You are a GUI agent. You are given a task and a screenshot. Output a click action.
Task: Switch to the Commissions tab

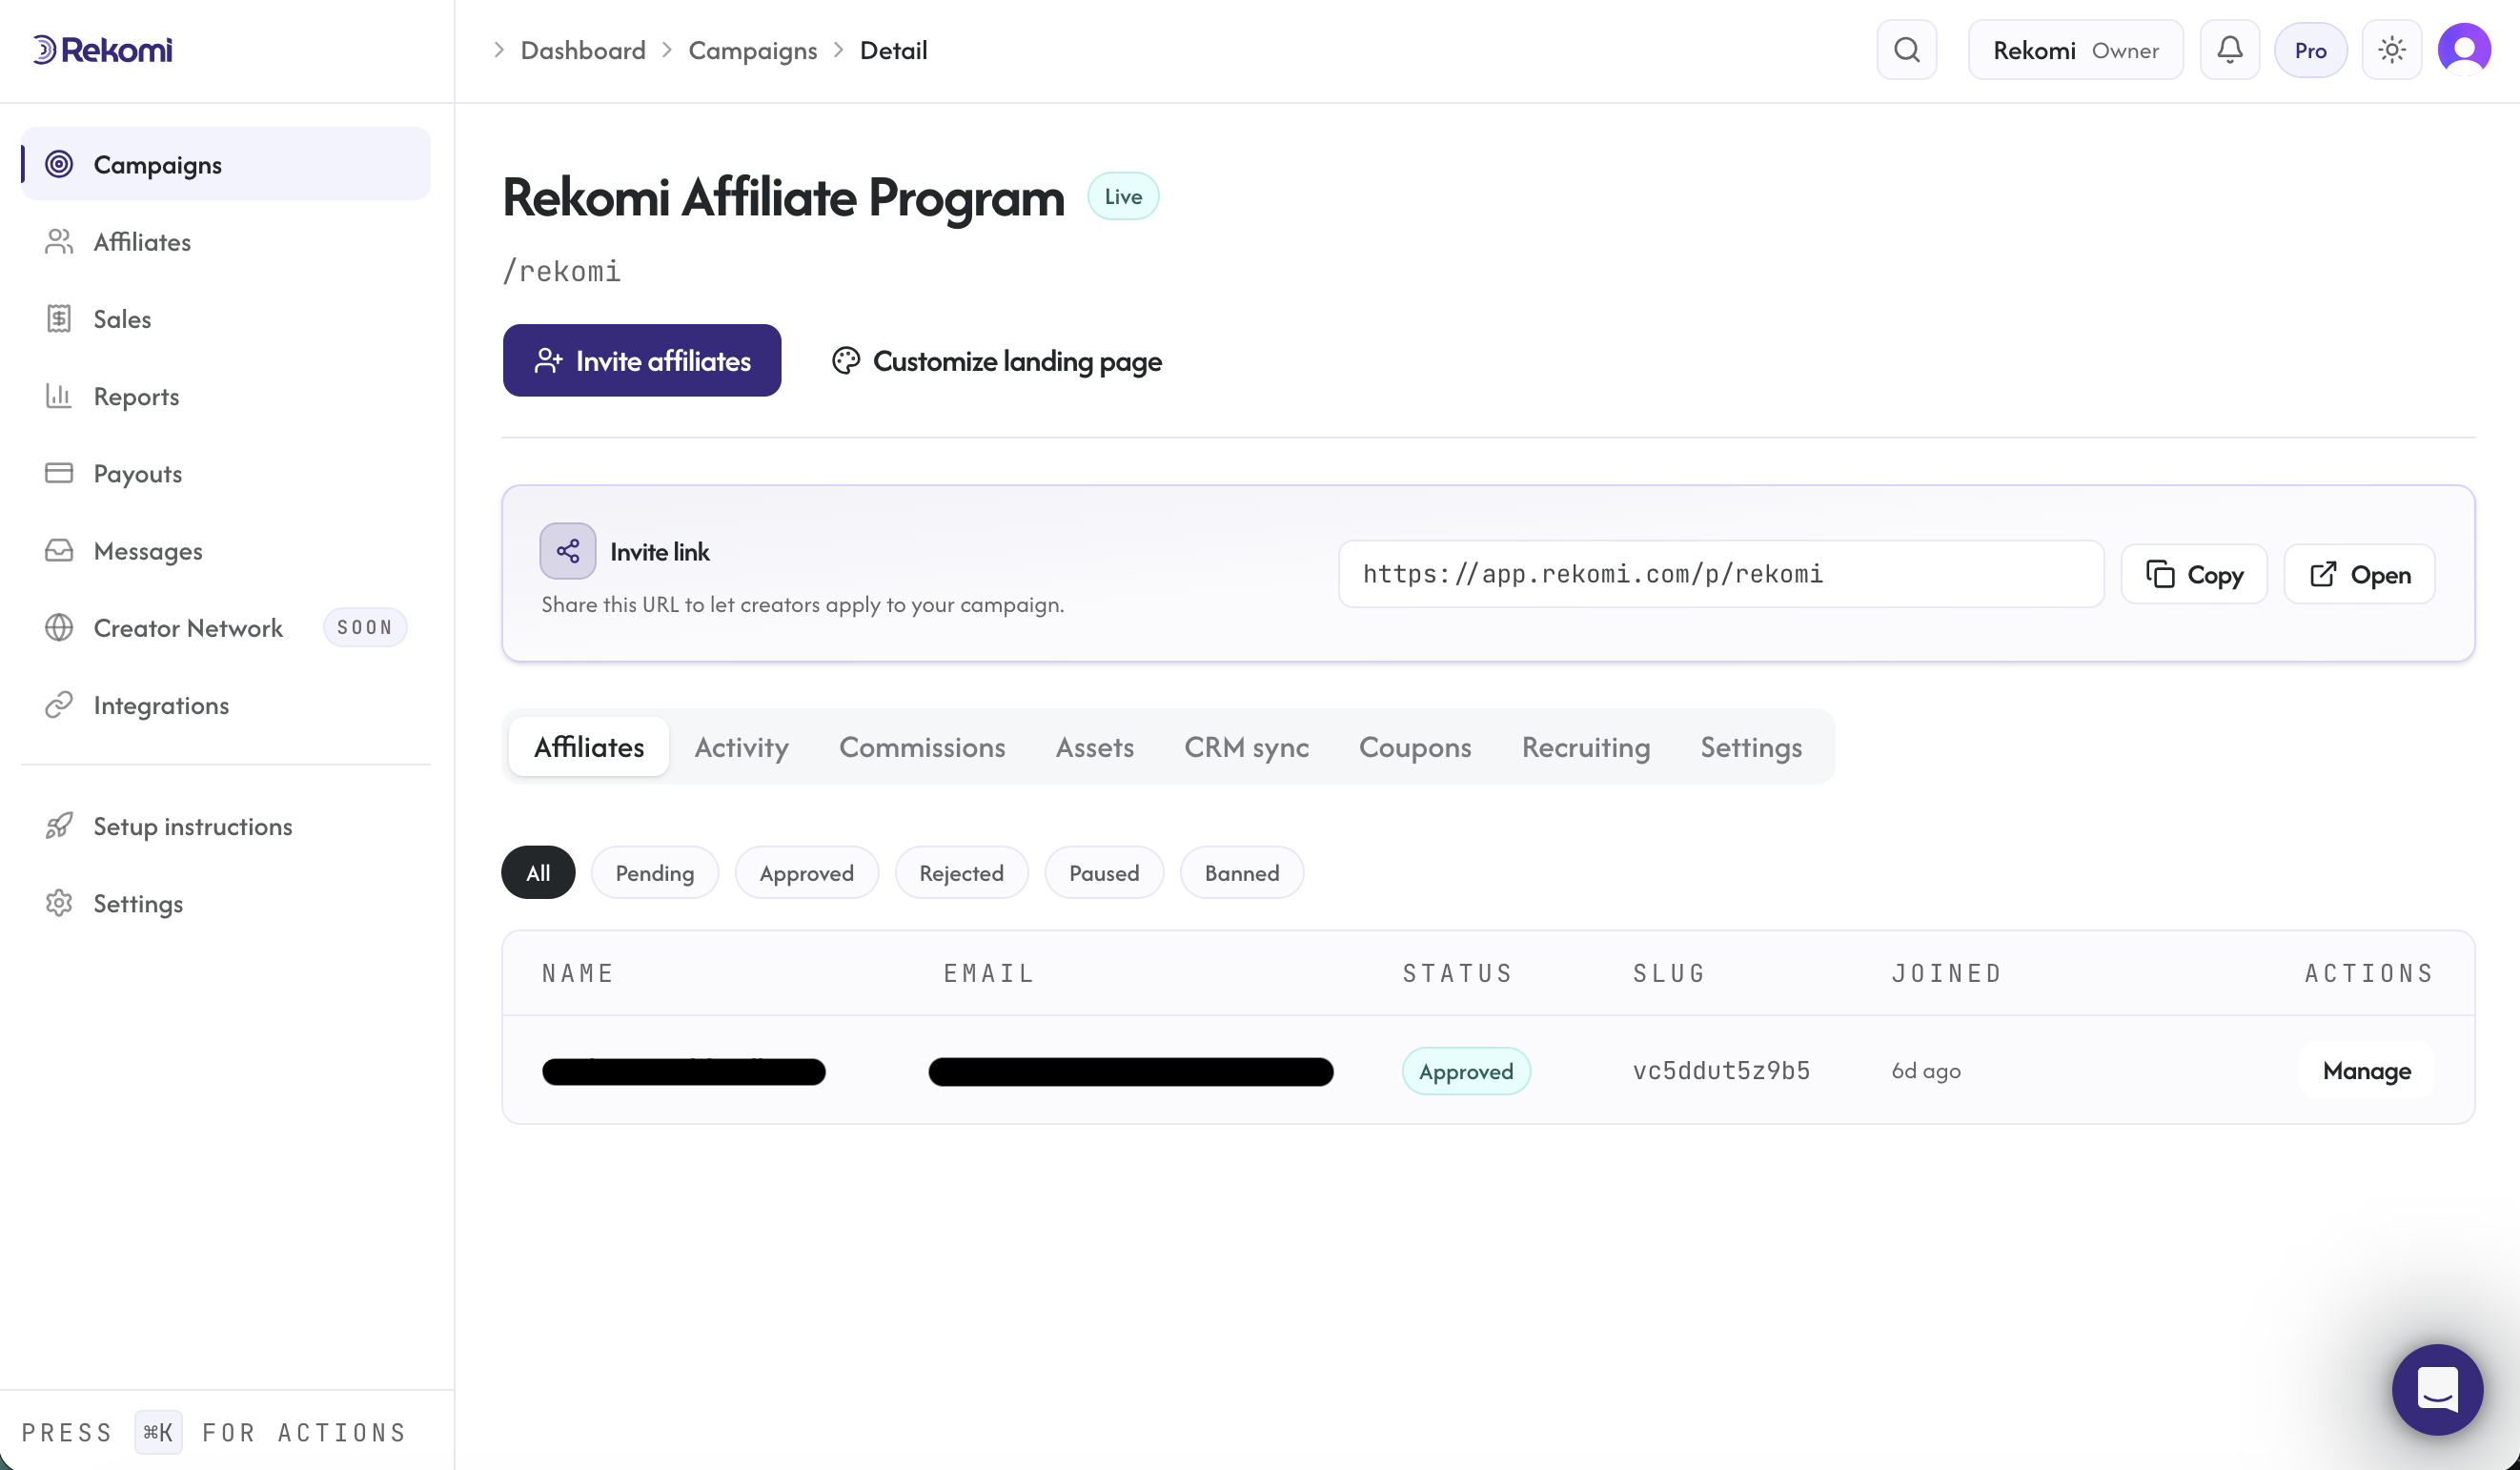click(x=922, y=747)
